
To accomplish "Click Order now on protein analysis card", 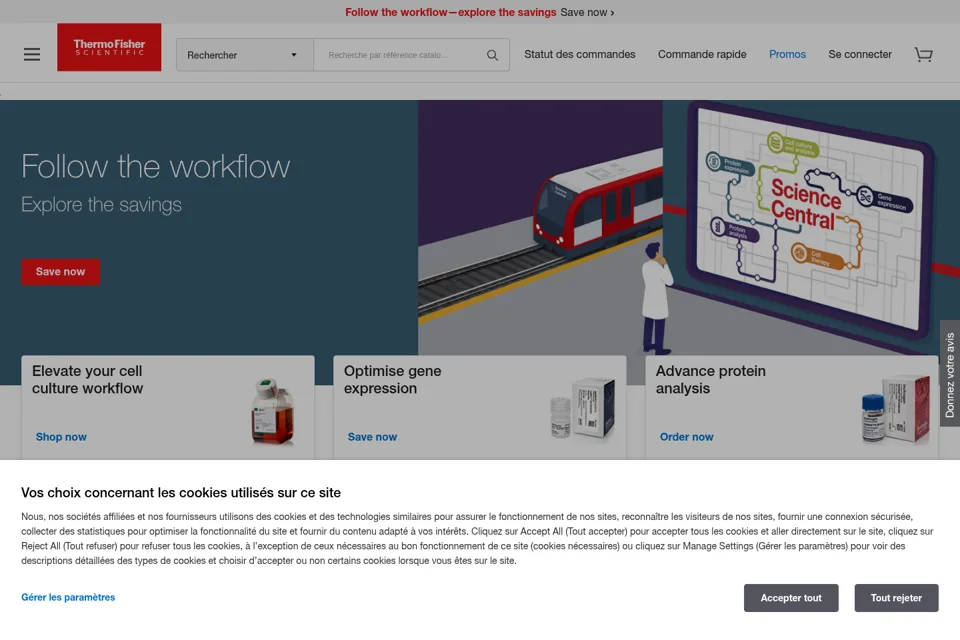I will [686, 437].
